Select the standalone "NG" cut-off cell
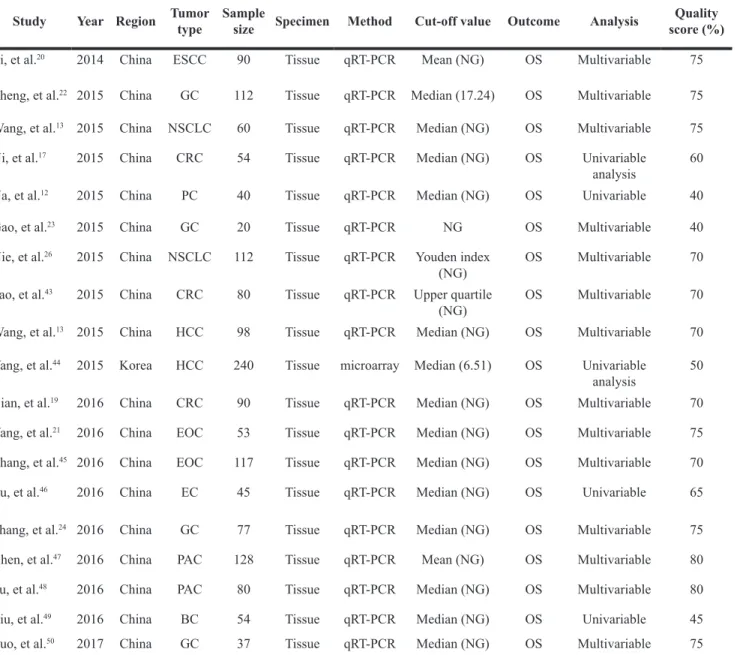Image resolution: width=737 pixels, height=655 pixels. coord(453,227)
